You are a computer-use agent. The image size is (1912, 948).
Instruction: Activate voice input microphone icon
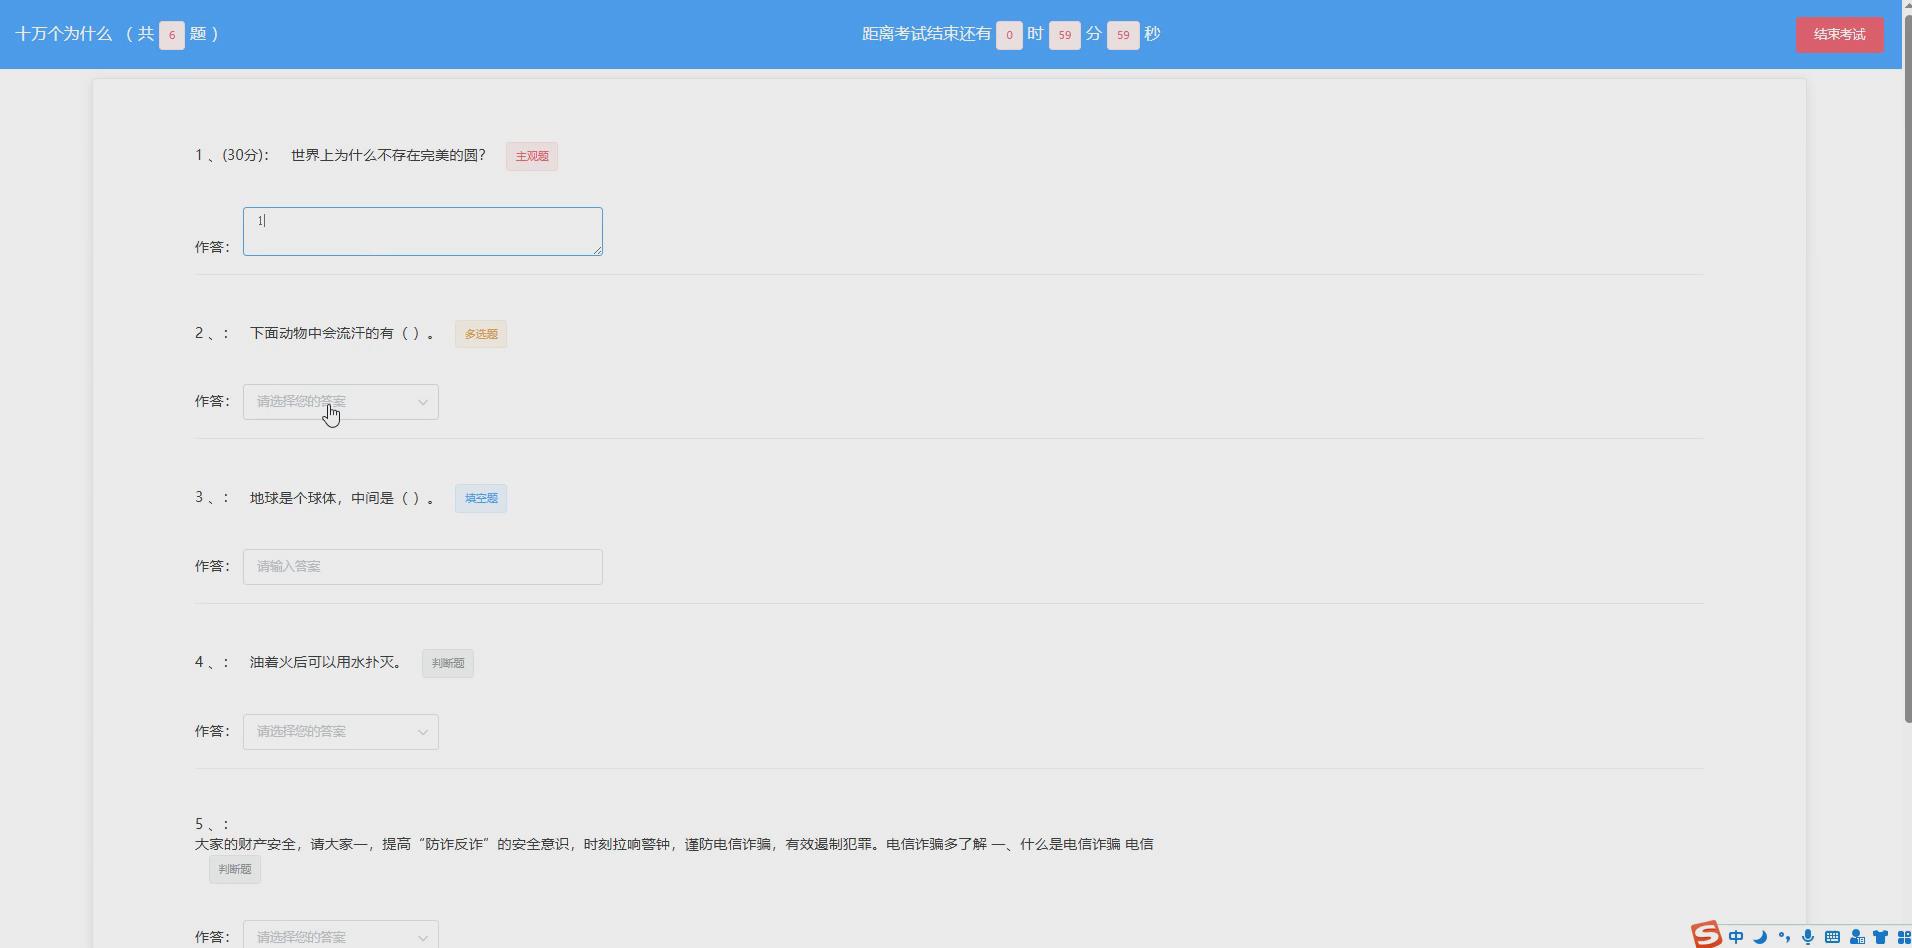(x=1808, y=937)
